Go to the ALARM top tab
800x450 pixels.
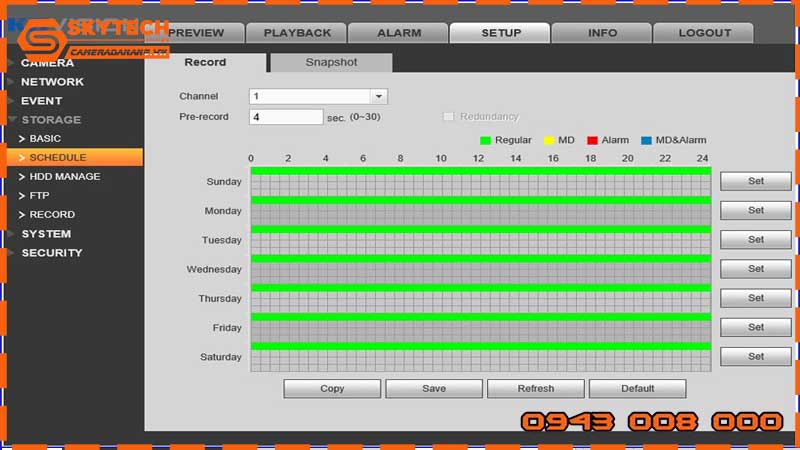click(x=398, y=33)
